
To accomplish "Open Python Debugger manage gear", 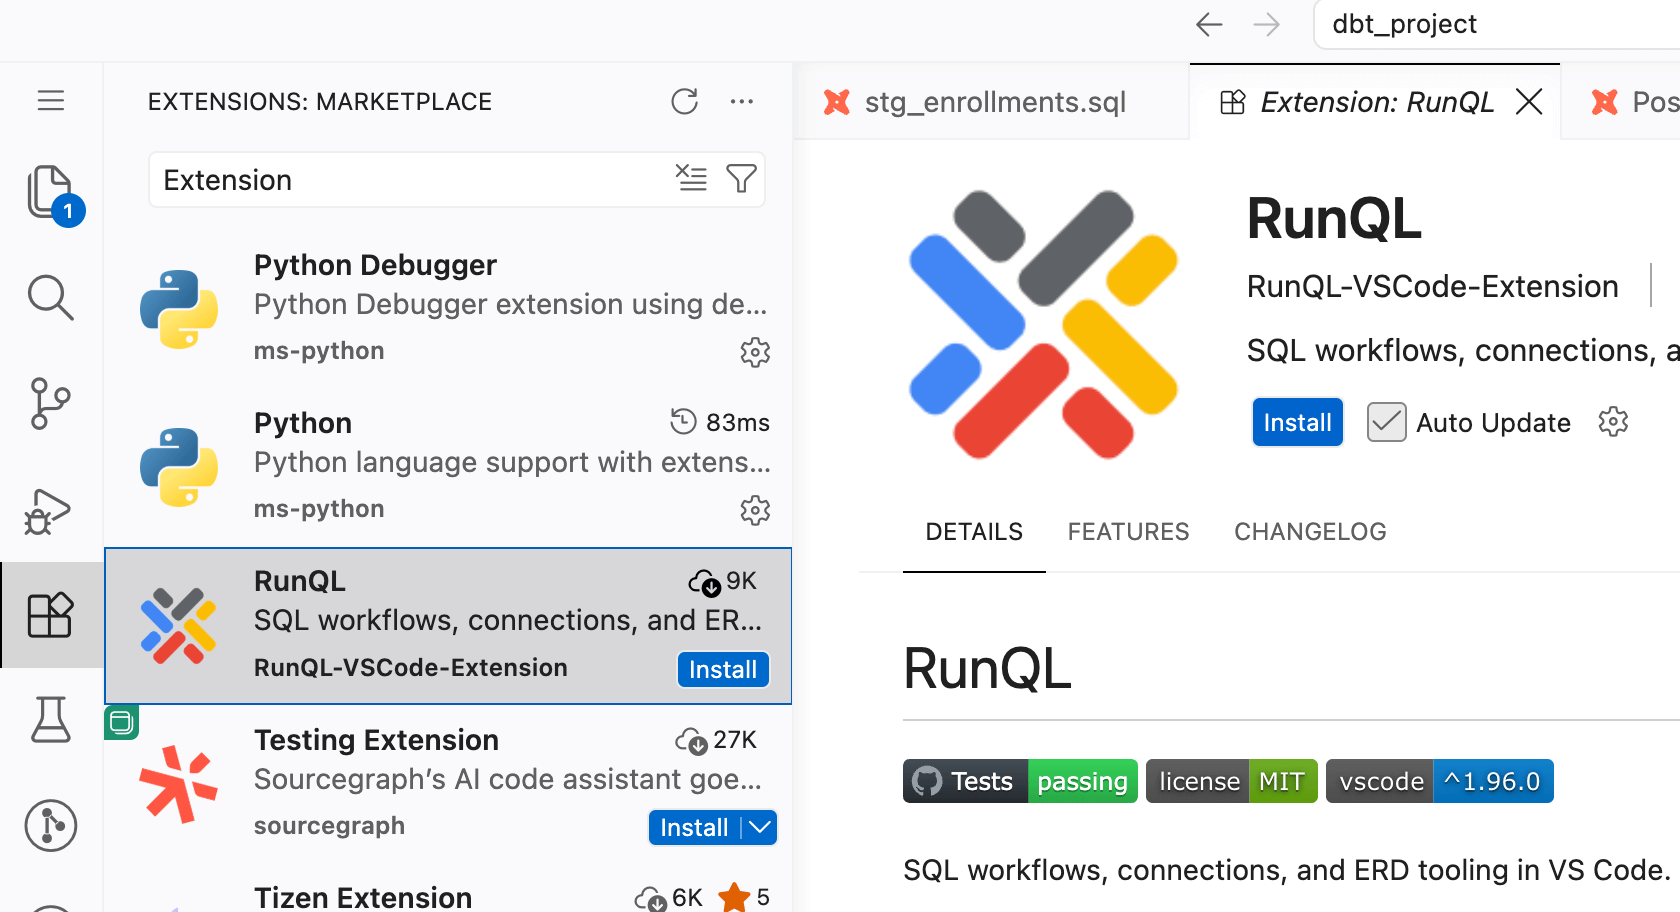I will point(755,352).
